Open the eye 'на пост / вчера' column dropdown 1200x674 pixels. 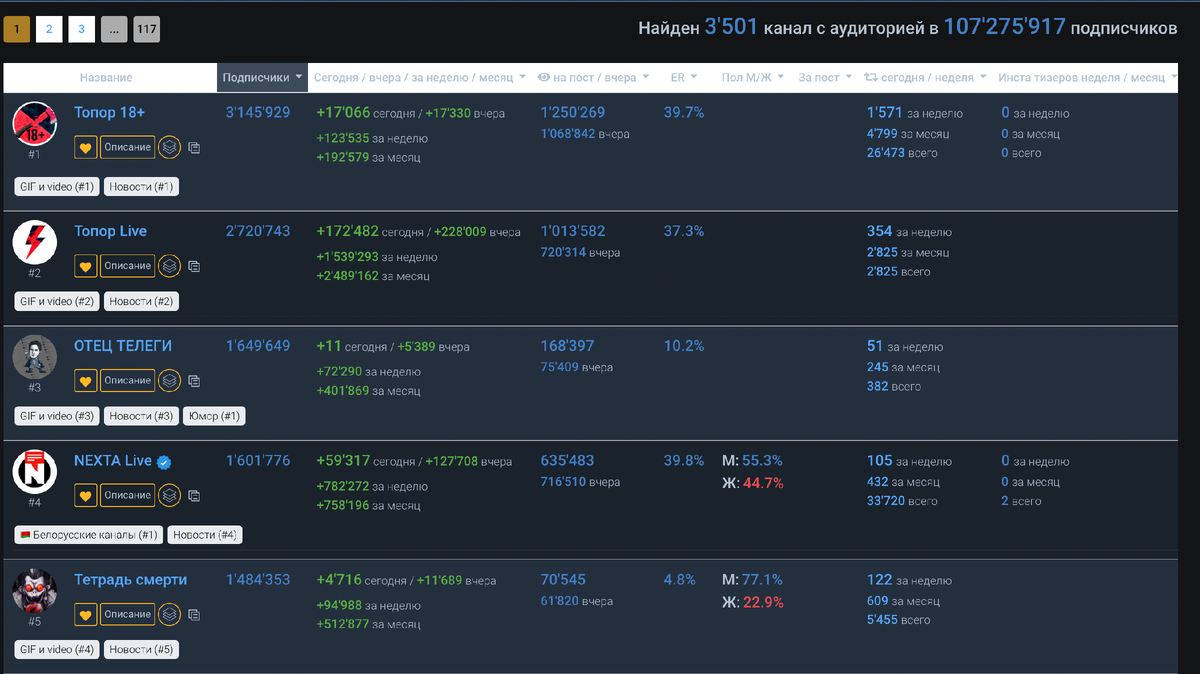pyautogui.click(x=593, y=77)
